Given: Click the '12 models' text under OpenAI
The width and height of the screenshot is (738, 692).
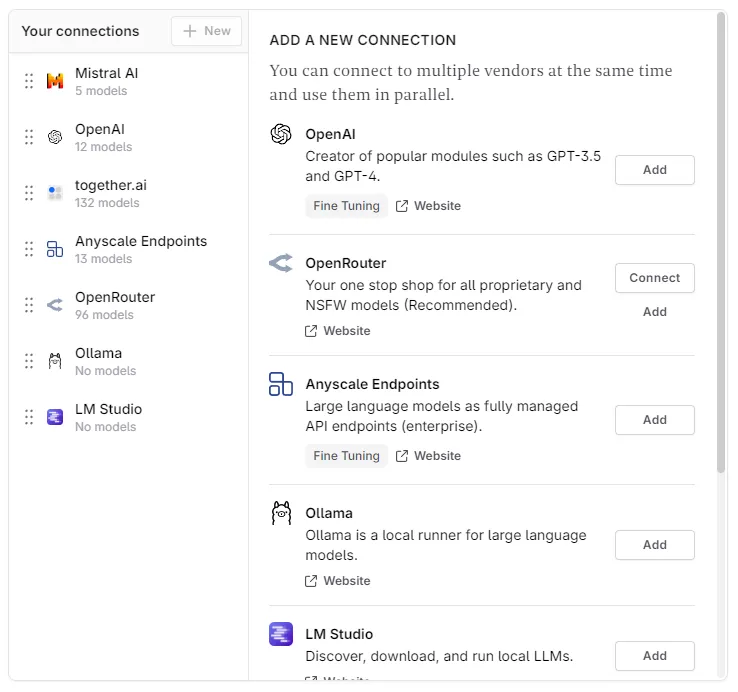Looking at the screenshot, I should [104, 147].
